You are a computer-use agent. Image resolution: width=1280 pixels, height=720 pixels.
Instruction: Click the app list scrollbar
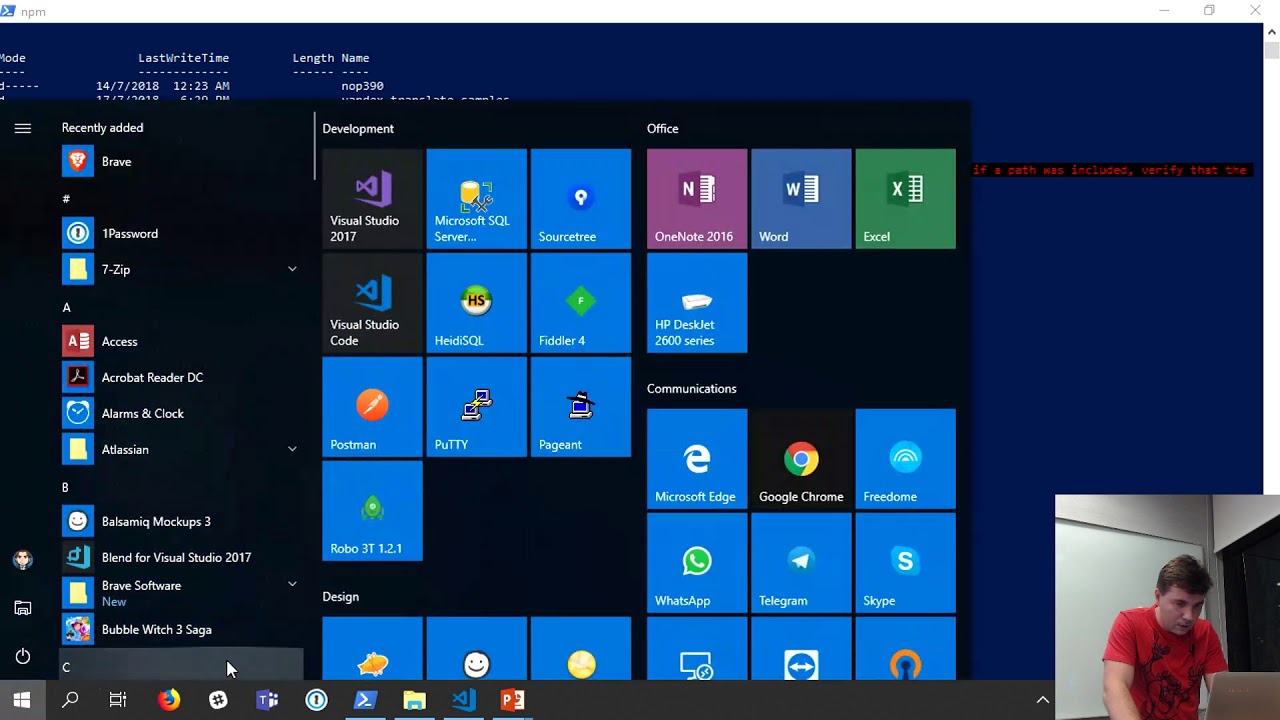314,147
